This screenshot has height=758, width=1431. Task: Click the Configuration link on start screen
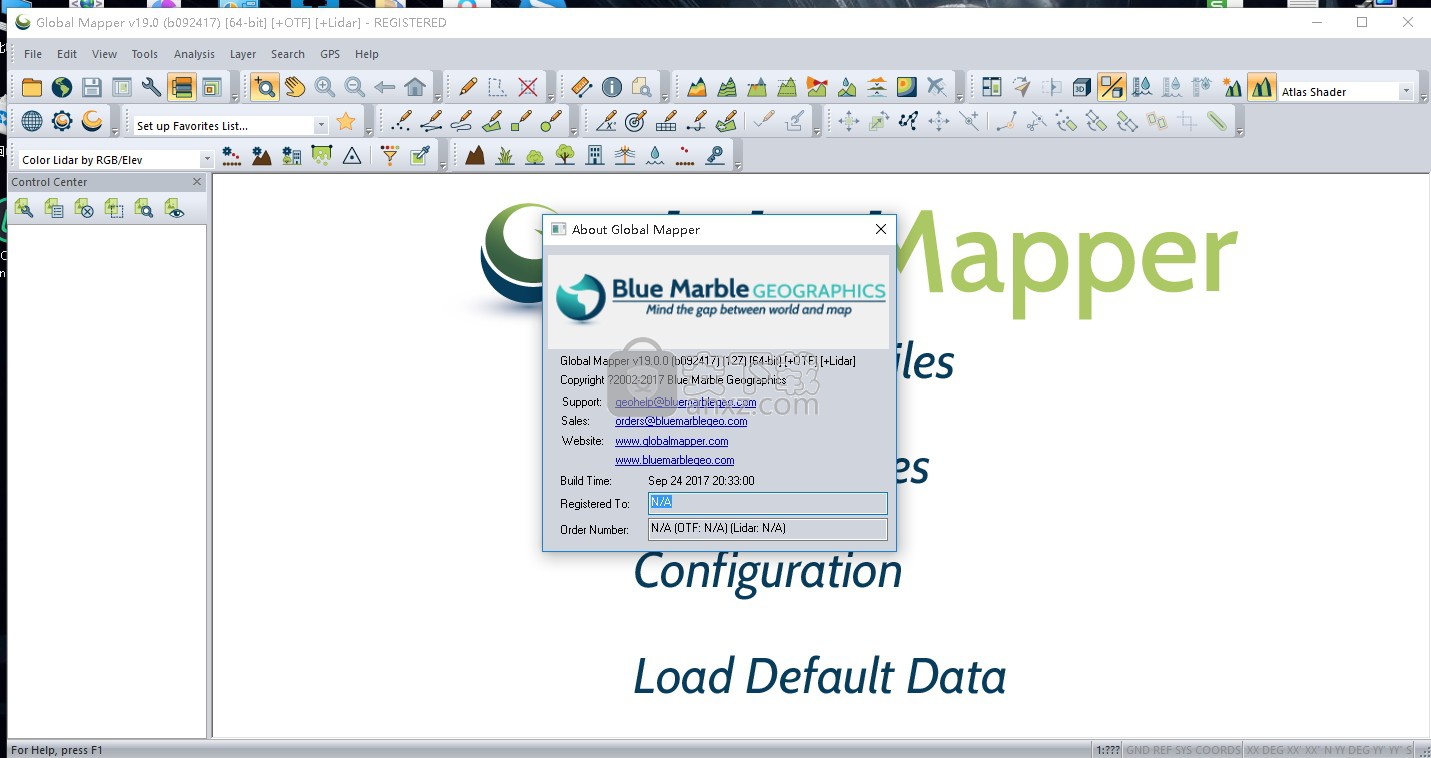[767, 572]
